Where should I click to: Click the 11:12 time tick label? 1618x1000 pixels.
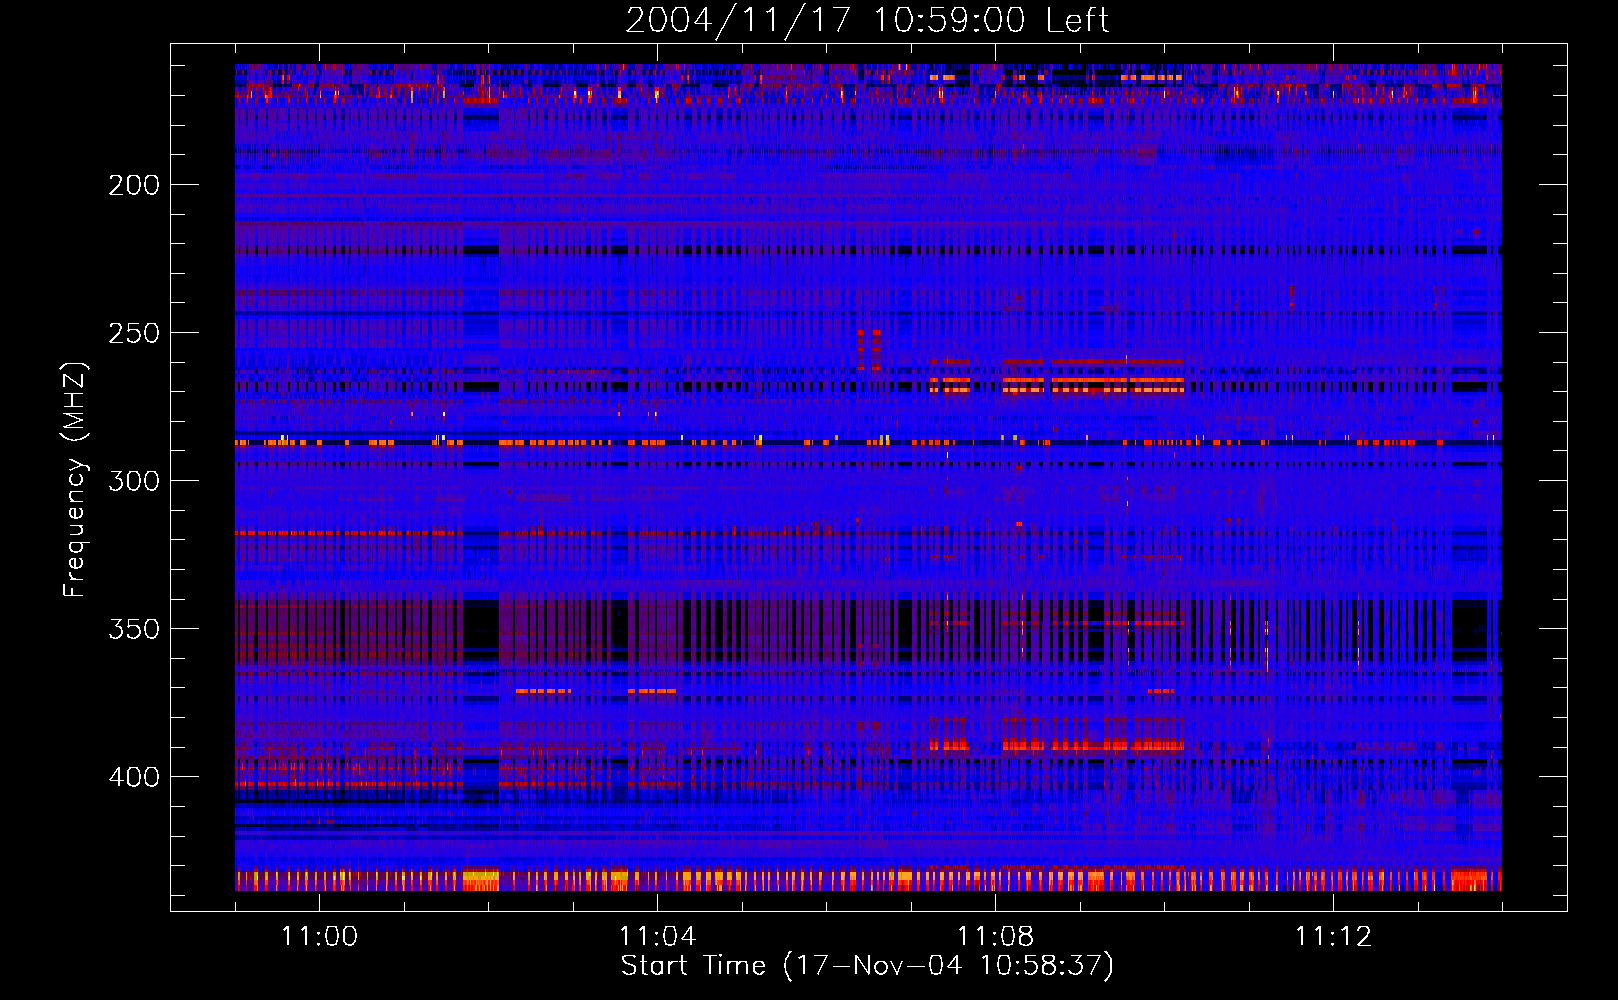click(1333, 937)
